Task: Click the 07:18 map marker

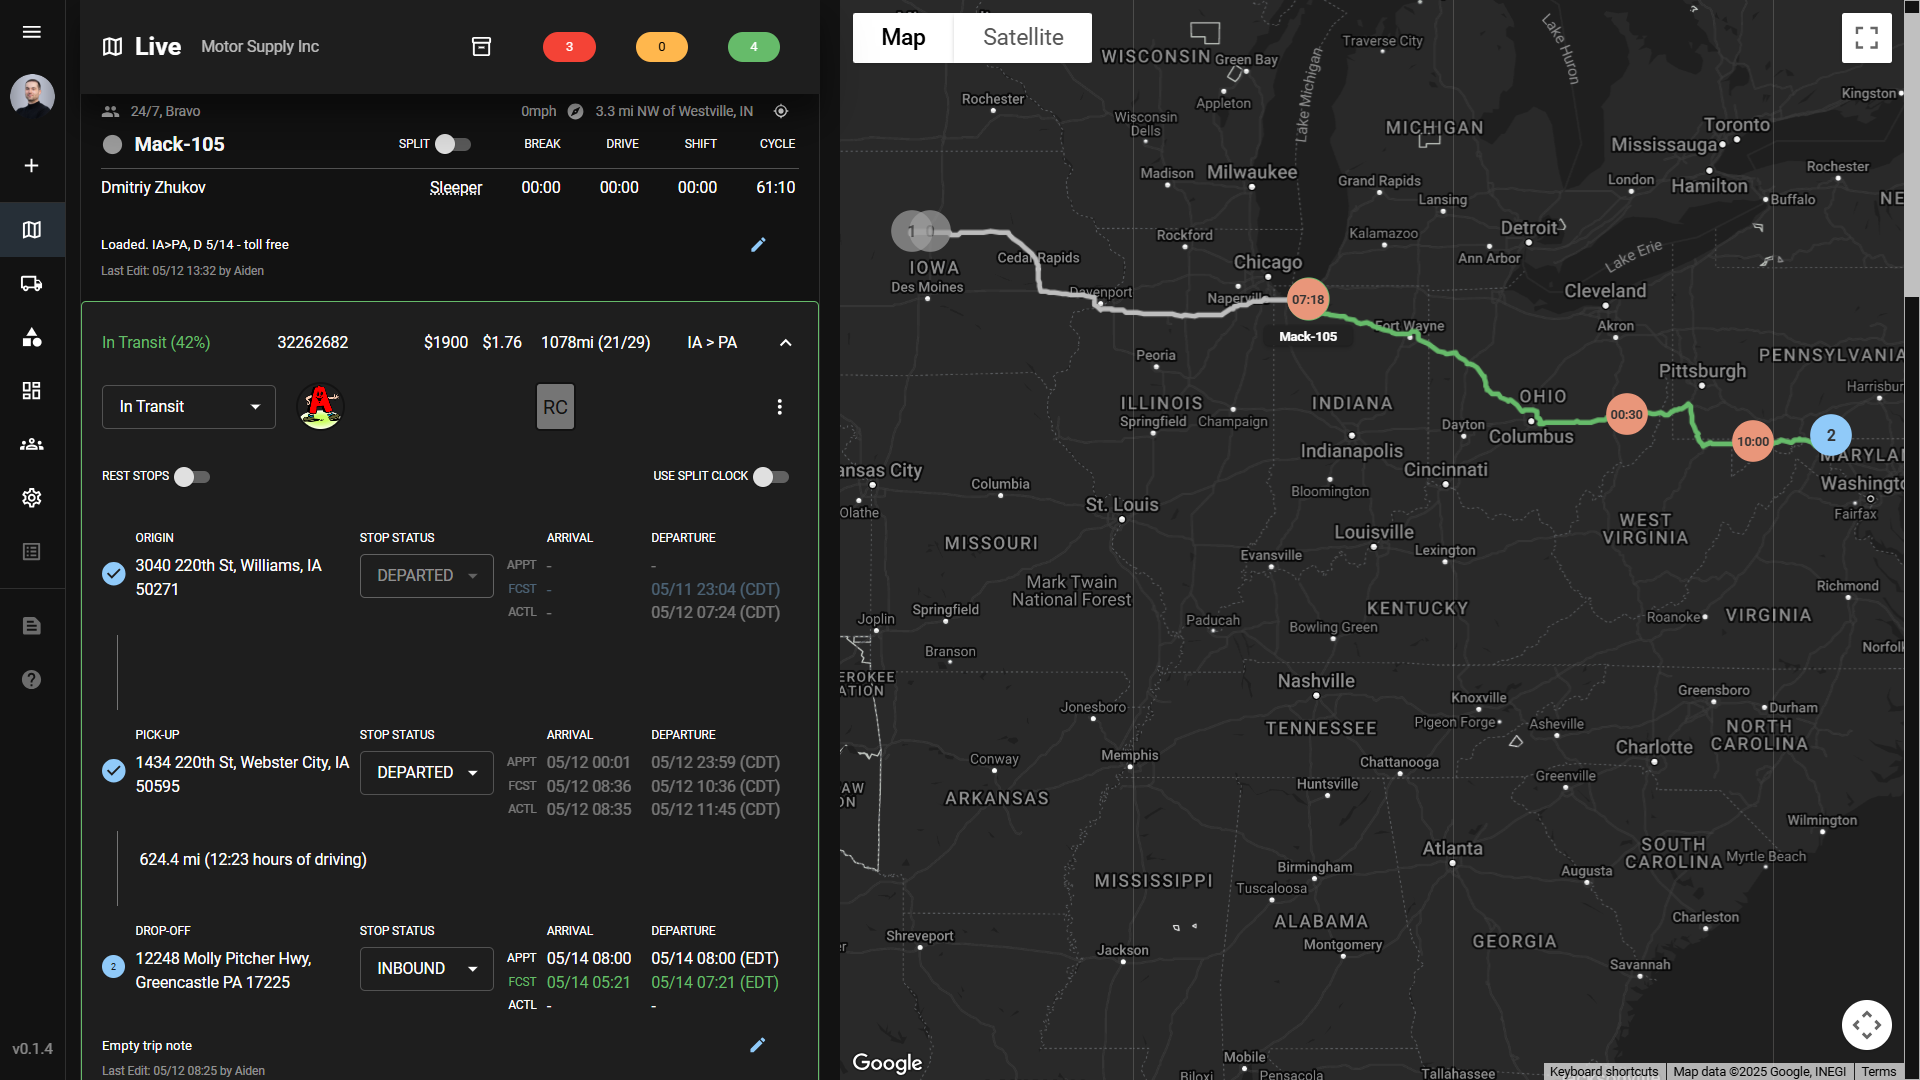Action: point(1307,300)
